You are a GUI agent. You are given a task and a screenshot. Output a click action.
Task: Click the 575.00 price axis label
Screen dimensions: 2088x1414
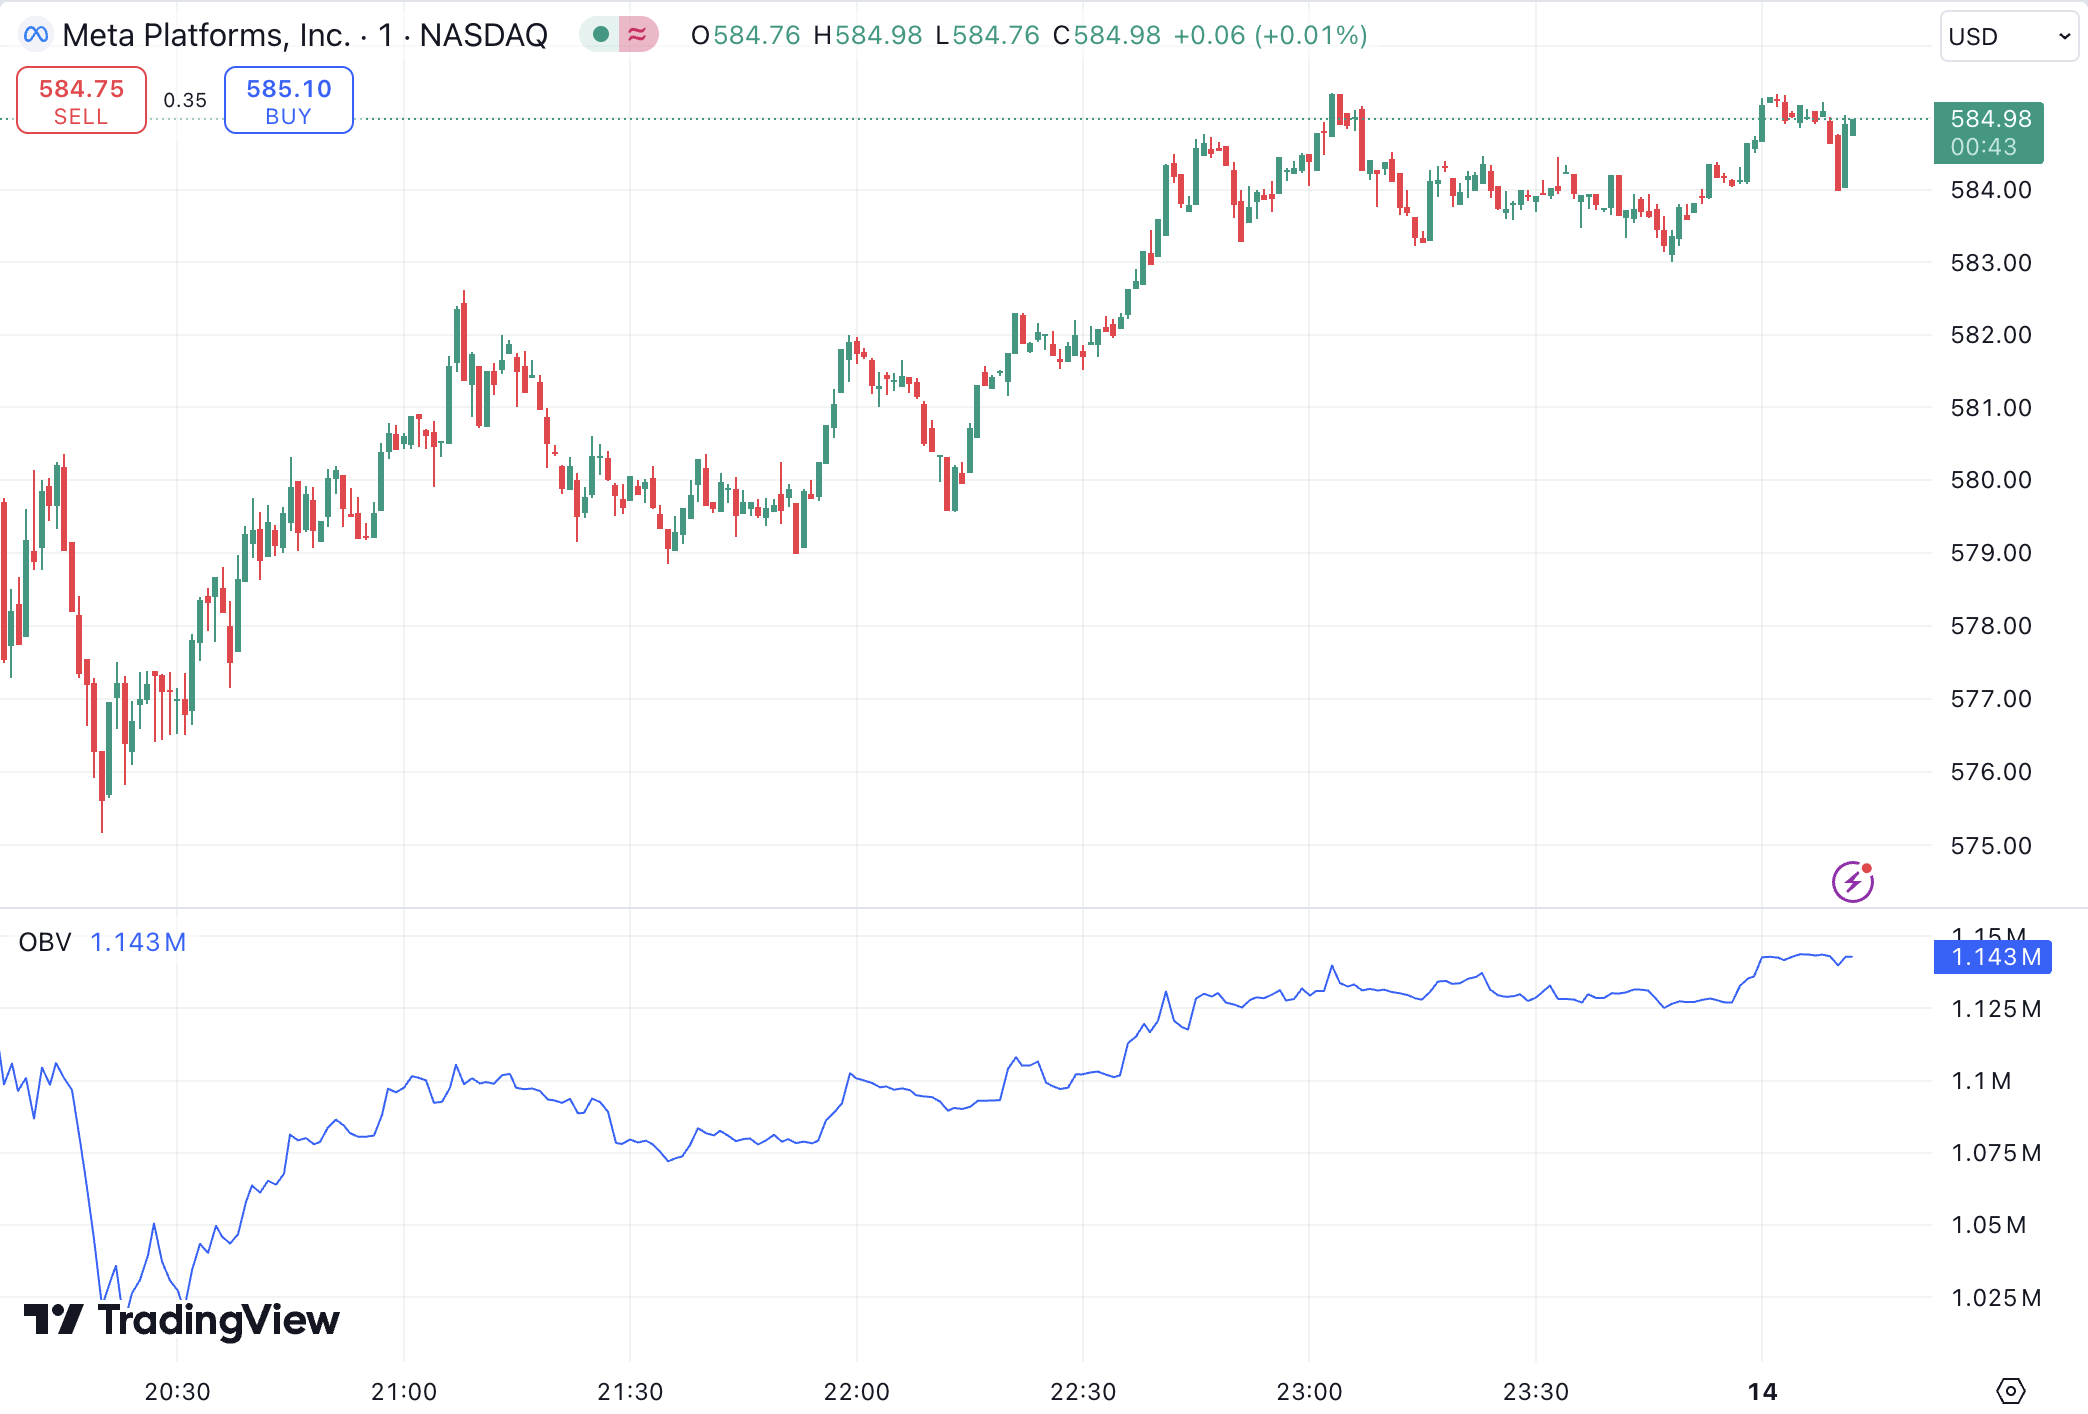tap(1991, 846)
